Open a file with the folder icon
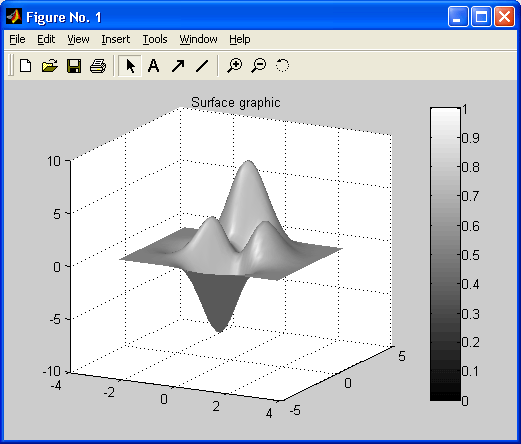The width and height of the screenshot is (521, 444). click(50, 66)
